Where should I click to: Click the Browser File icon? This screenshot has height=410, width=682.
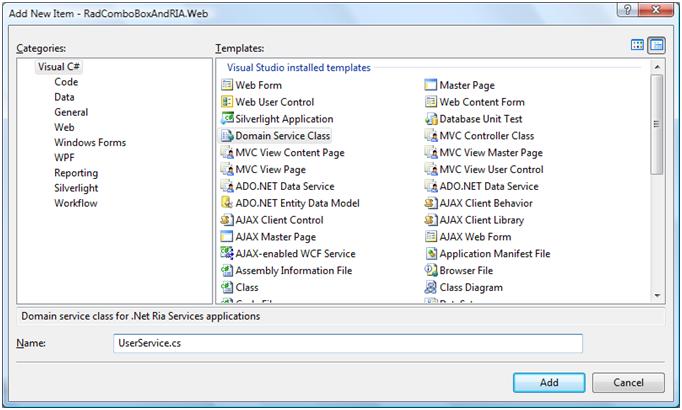[431, 270]
